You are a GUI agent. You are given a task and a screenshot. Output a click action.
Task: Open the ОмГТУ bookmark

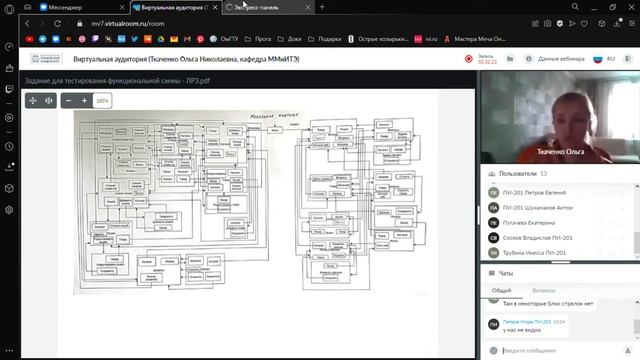click(224, 39)
